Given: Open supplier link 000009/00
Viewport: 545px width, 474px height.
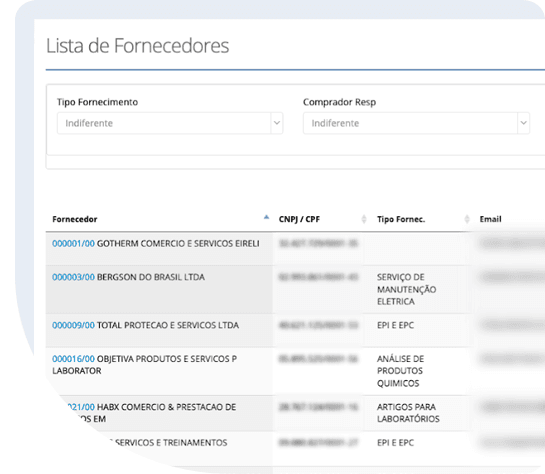Looking at the screenshot, I should click(73, 325).
